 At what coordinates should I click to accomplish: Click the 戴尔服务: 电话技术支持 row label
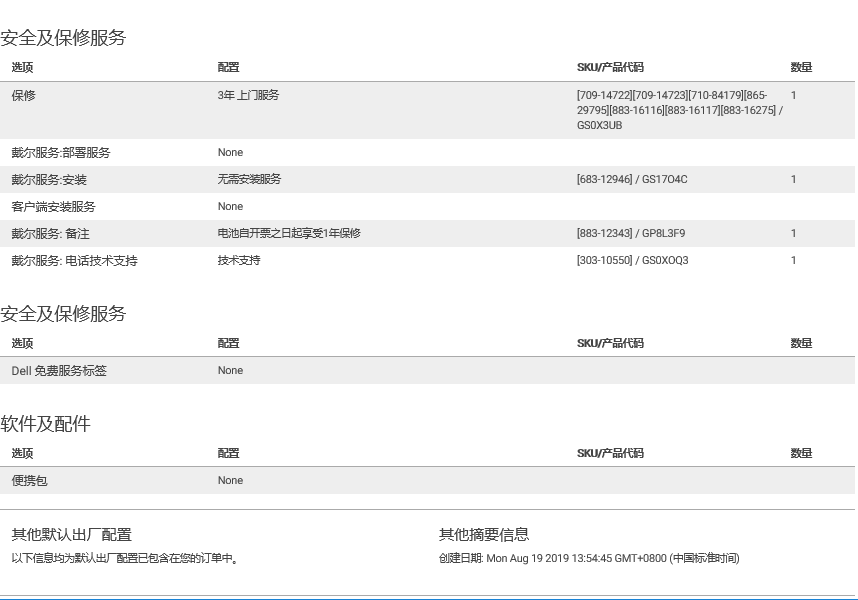pos(74,261)
